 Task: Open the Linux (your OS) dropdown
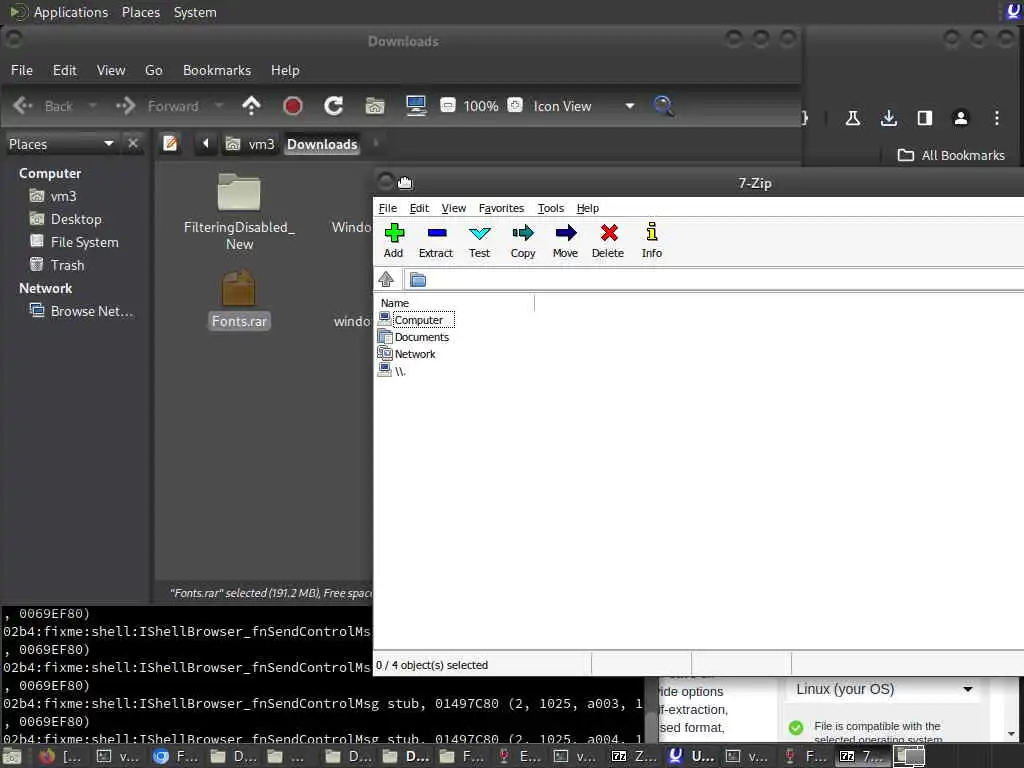[884, 690]
